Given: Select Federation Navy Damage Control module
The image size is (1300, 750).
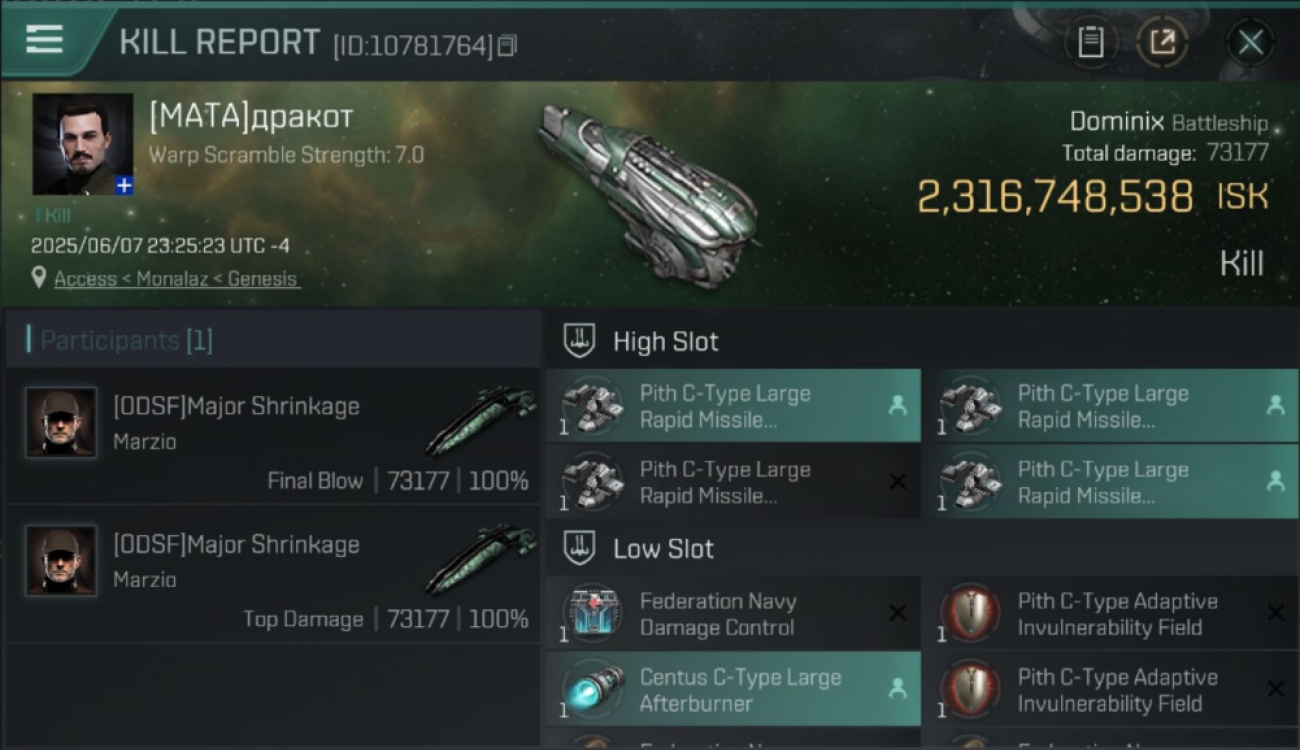Looking at the screenshot, I should click(733, 614).
